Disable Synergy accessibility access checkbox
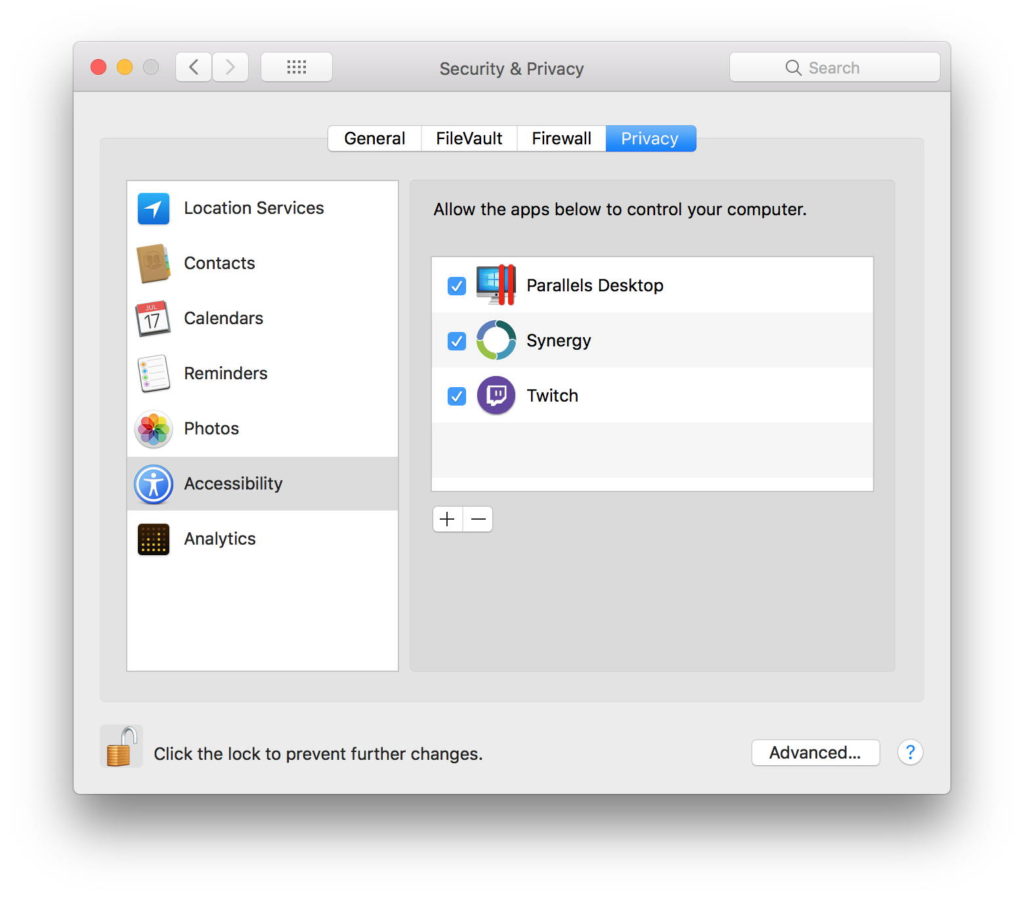 coord(457,341)
